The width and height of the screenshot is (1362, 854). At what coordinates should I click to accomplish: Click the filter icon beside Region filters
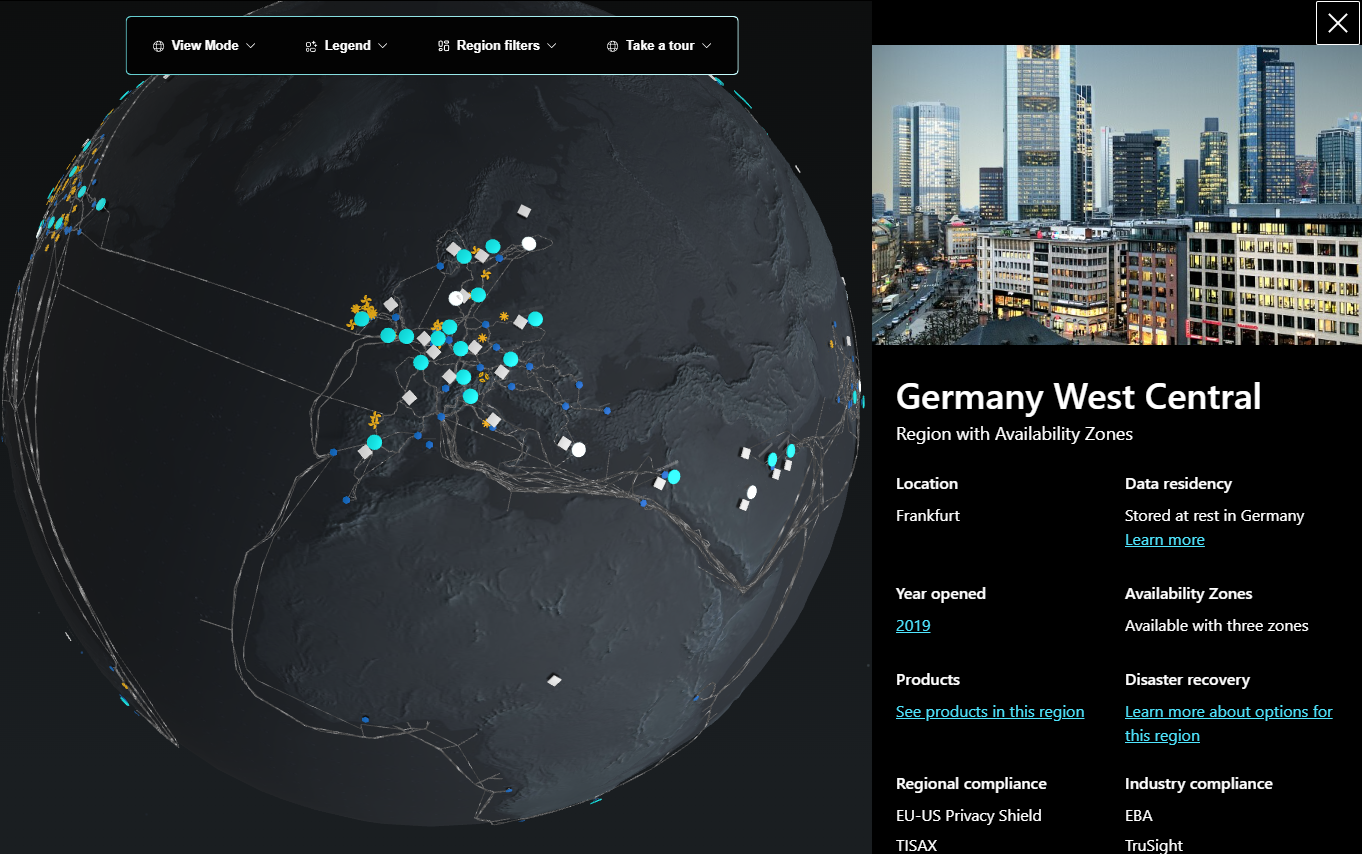[443, 46]
